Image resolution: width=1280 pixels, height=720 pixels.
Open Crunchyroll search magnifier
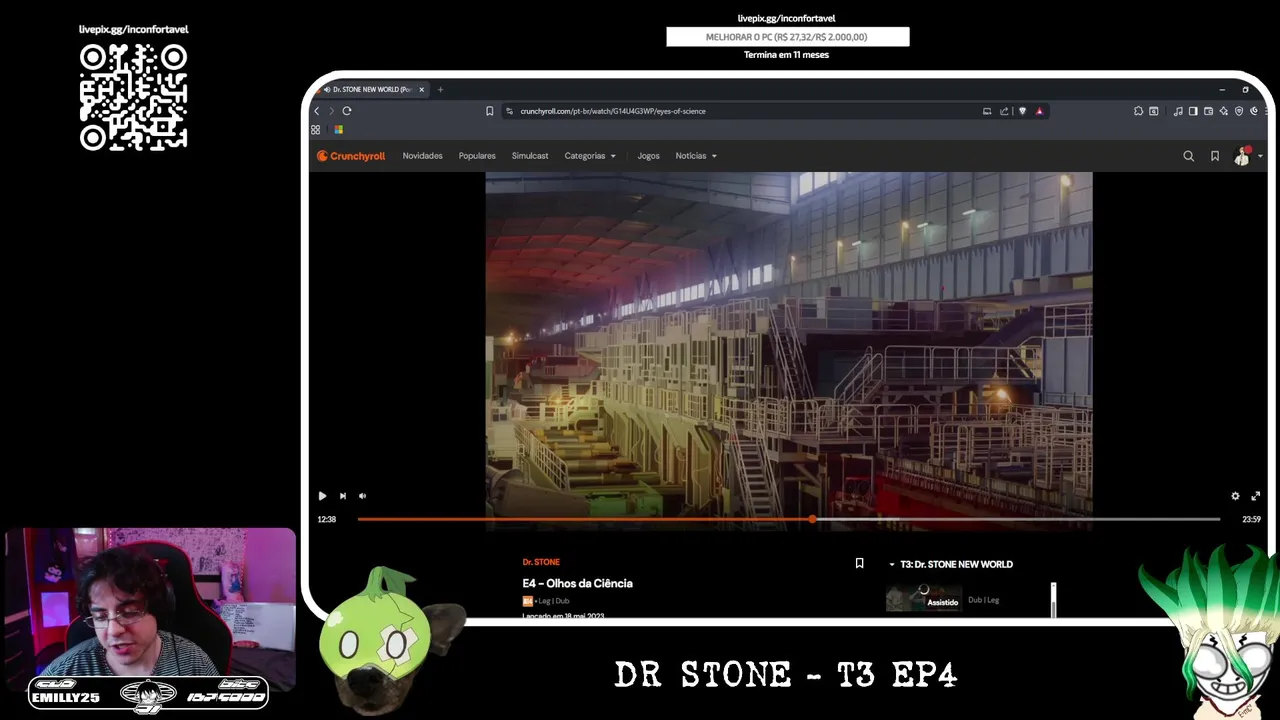pos(1188,156)
